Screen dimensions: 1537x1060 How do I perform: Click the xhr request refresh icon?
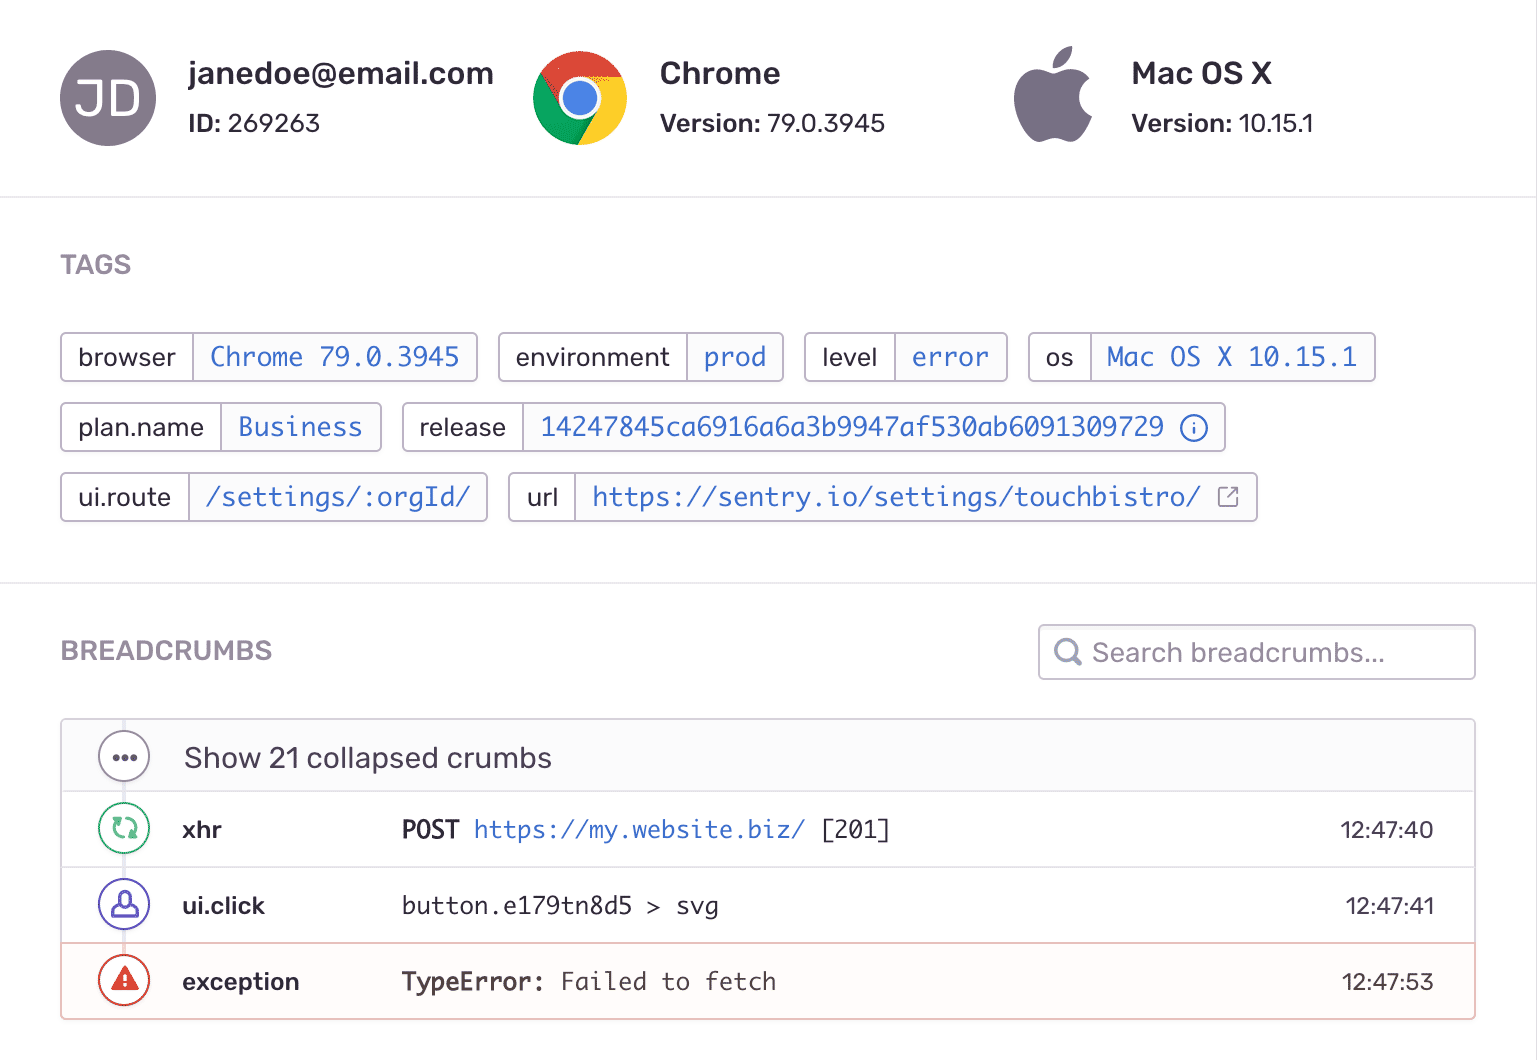pyautogui.click(x=123, y=829)
